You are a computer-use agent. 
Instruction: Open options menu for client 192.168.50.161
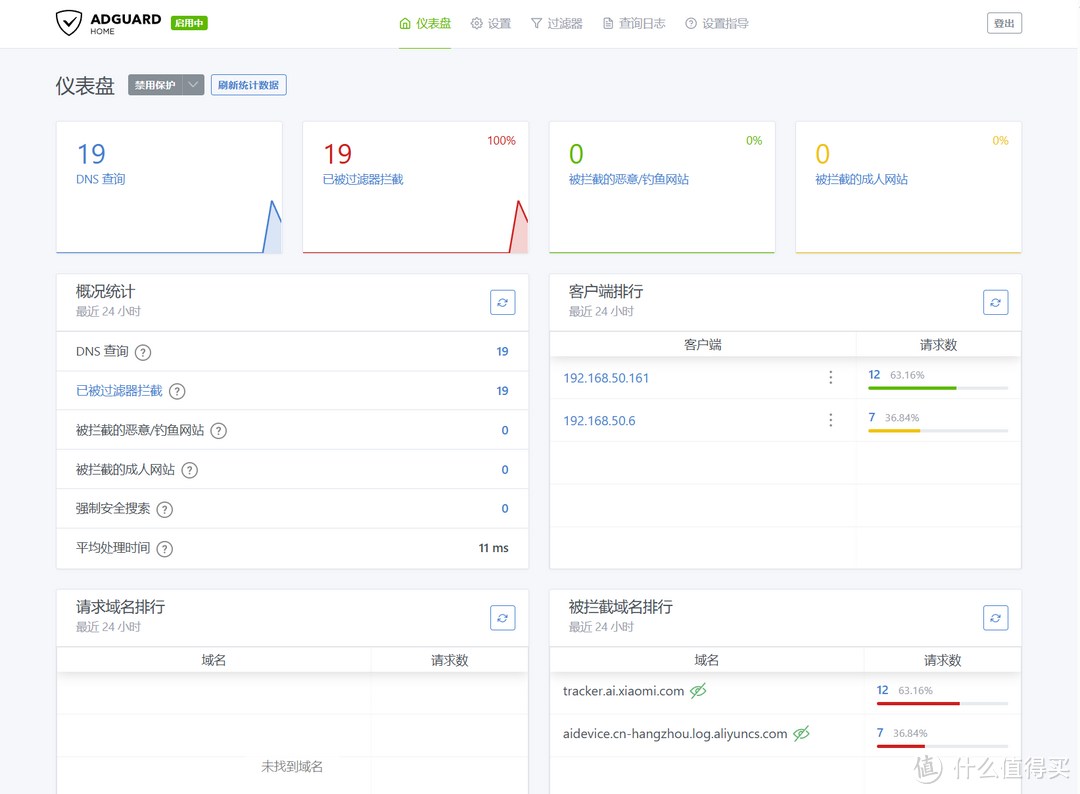coord(830,377)
